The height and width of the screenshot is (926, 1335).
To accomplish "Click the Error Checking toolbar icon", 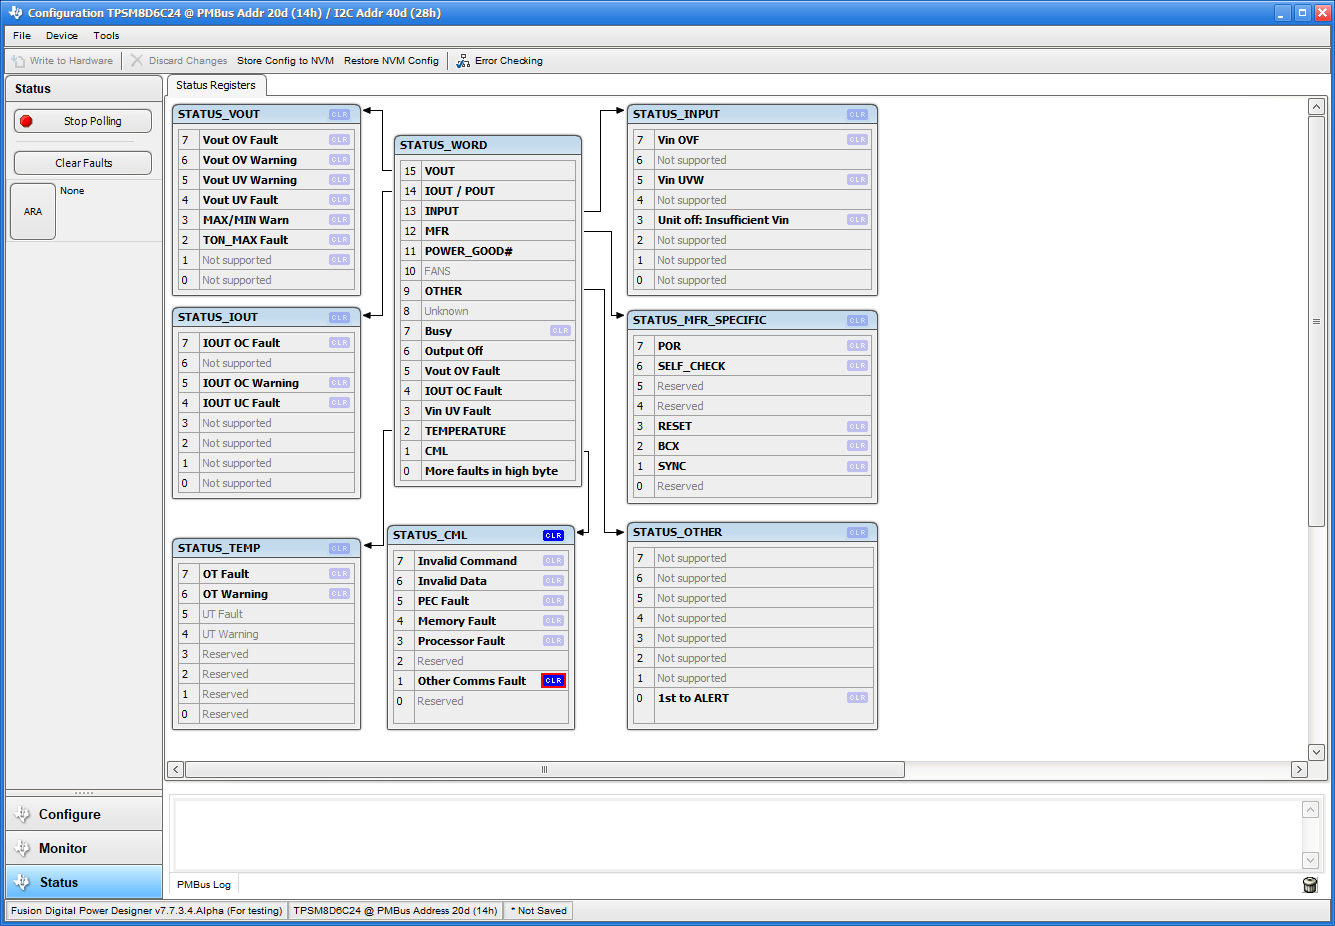I will [463, 61].
